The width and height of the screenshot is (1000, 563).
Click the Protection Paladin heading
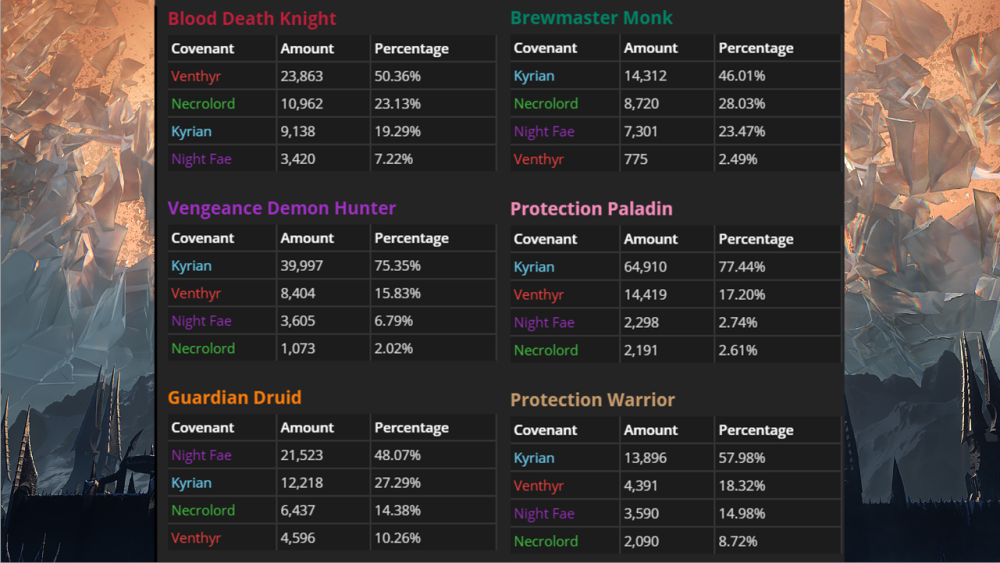point(591,209)
